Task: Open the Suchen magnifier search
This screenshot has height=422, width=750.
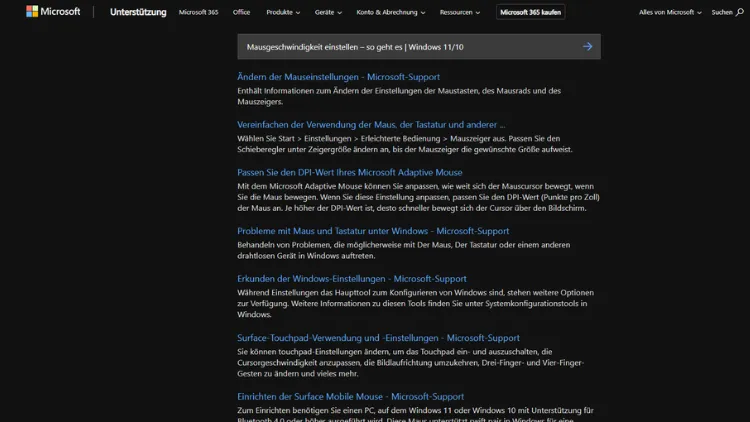Action: pyautogui.click(x=728, y=12)
